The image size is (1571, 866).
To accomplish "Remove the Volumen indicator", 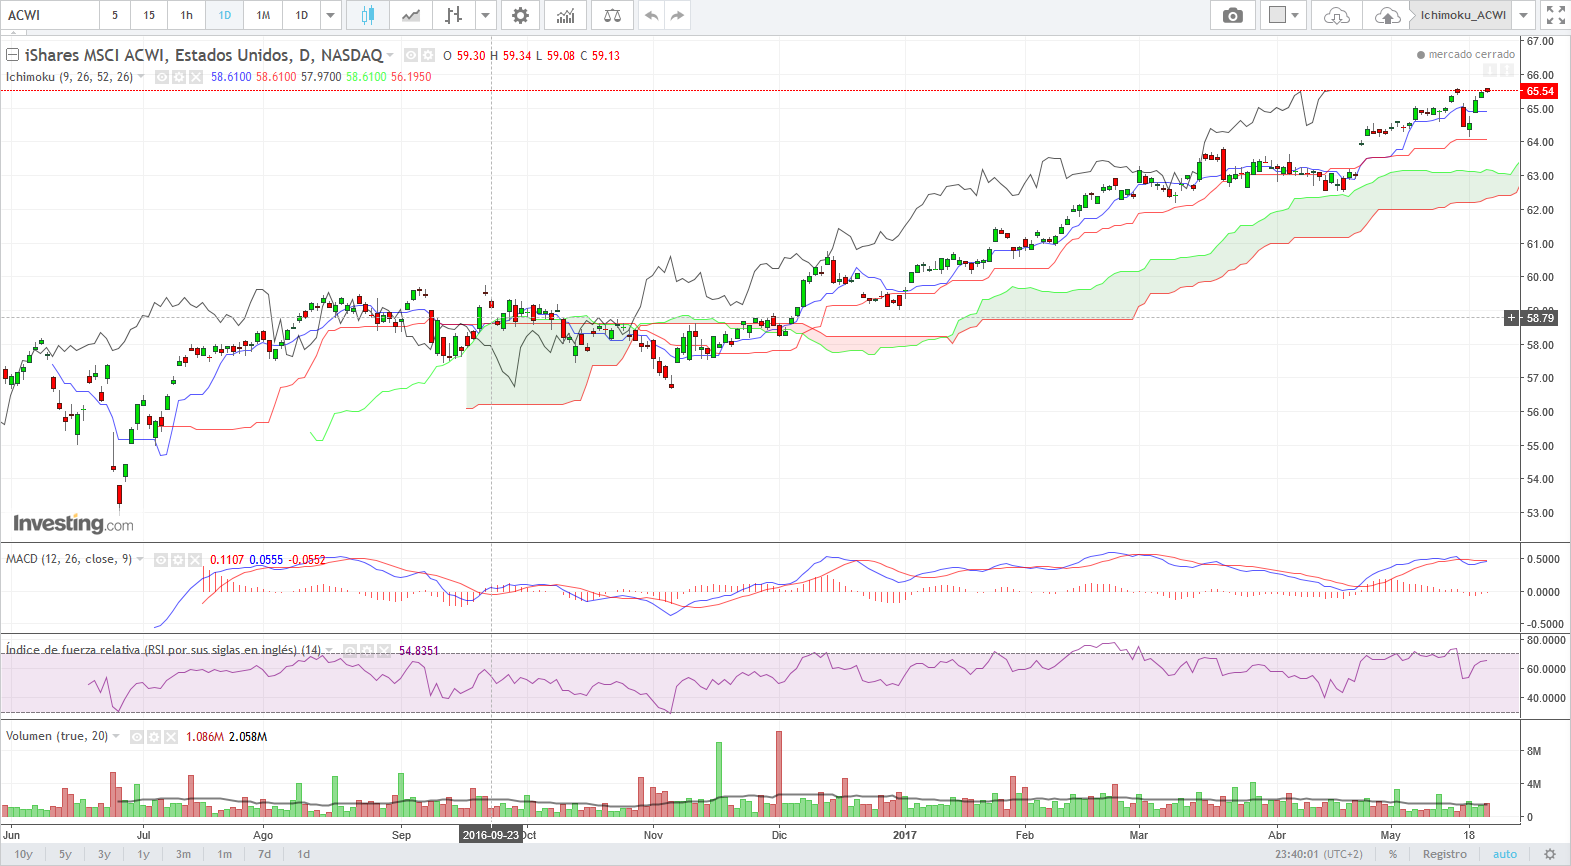I will tap(171, 737).
